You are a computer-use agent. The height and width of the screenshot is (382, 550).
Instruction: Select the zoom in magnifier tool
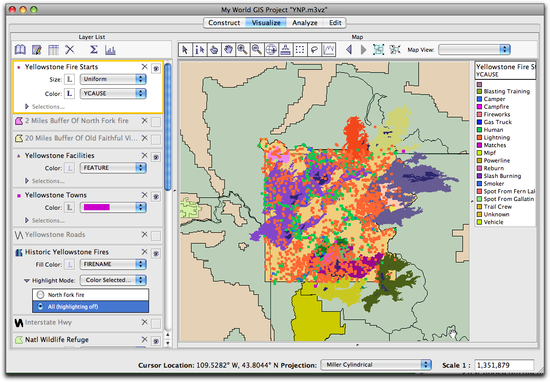tap(242, 49)
